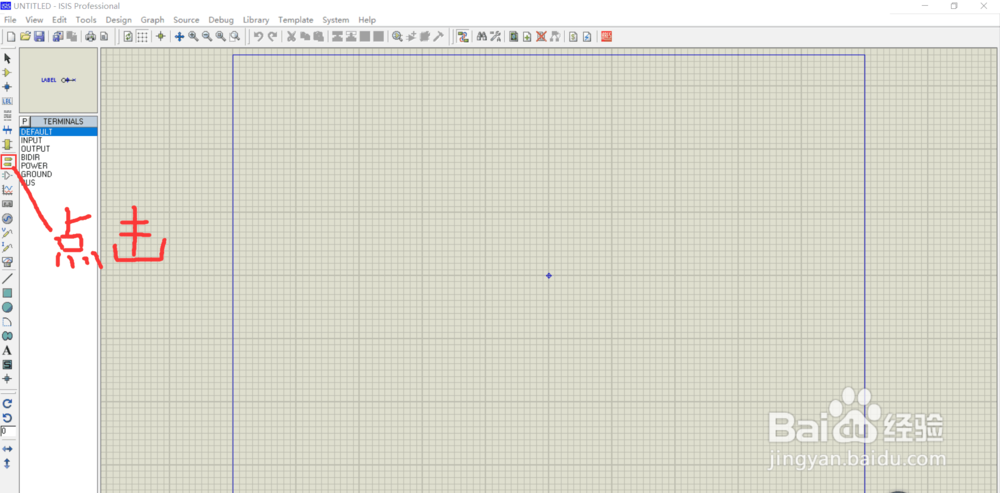Viewport: 1000px width, 493px height.
Task: Select the Buses Mode tool
Action: coord(8,130)
